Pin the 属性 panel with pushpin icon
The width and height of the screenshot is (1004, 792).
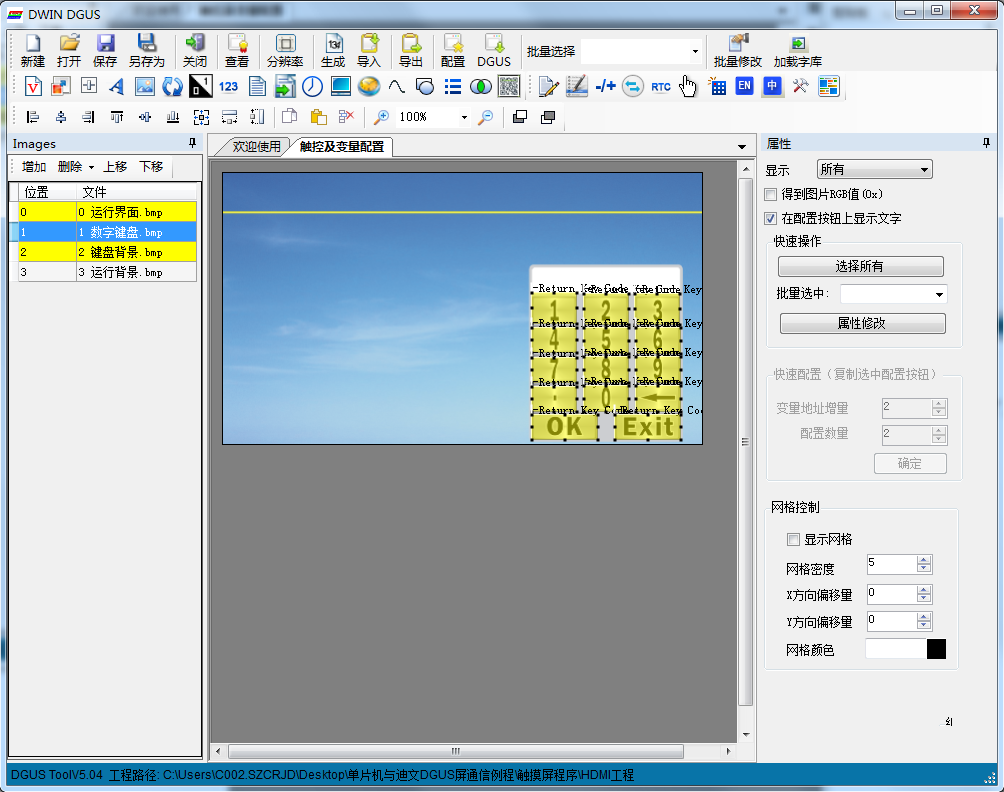click(x=986, y=143)
